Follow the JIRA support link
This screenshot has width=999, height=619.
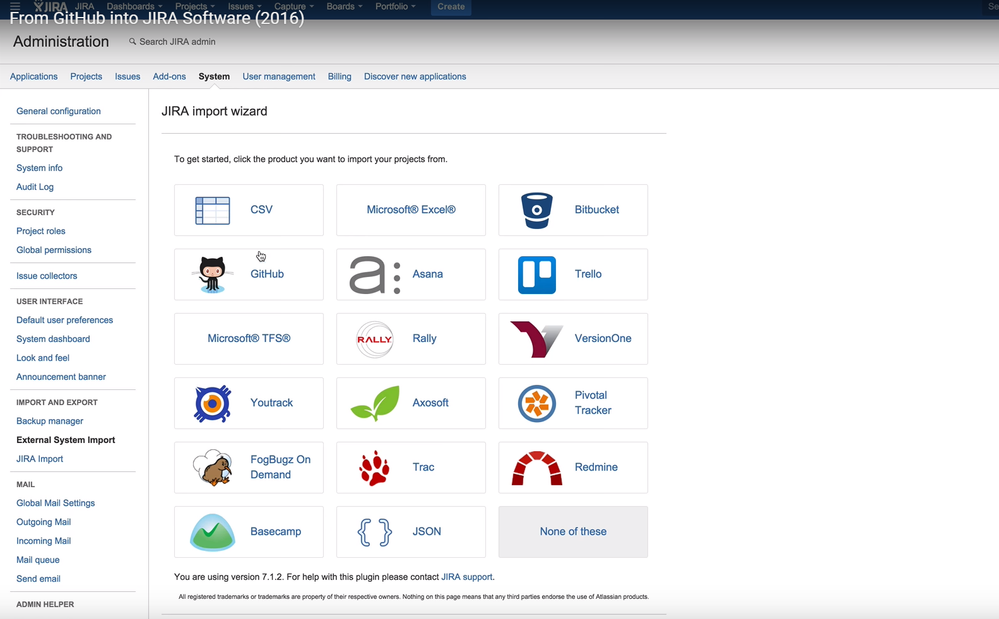pos(467,576)
